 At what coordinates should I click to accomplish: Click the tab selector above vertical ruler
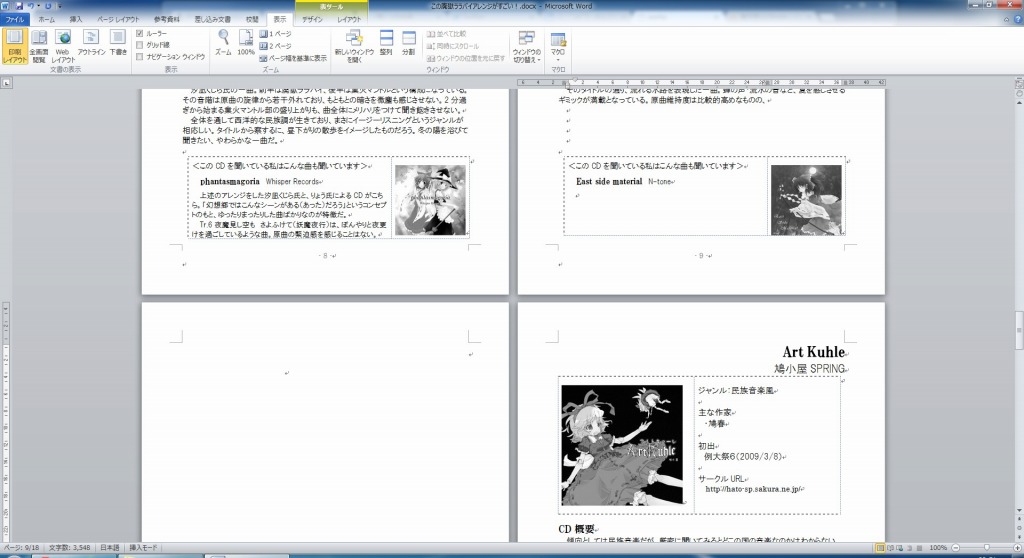pos(6,83)
